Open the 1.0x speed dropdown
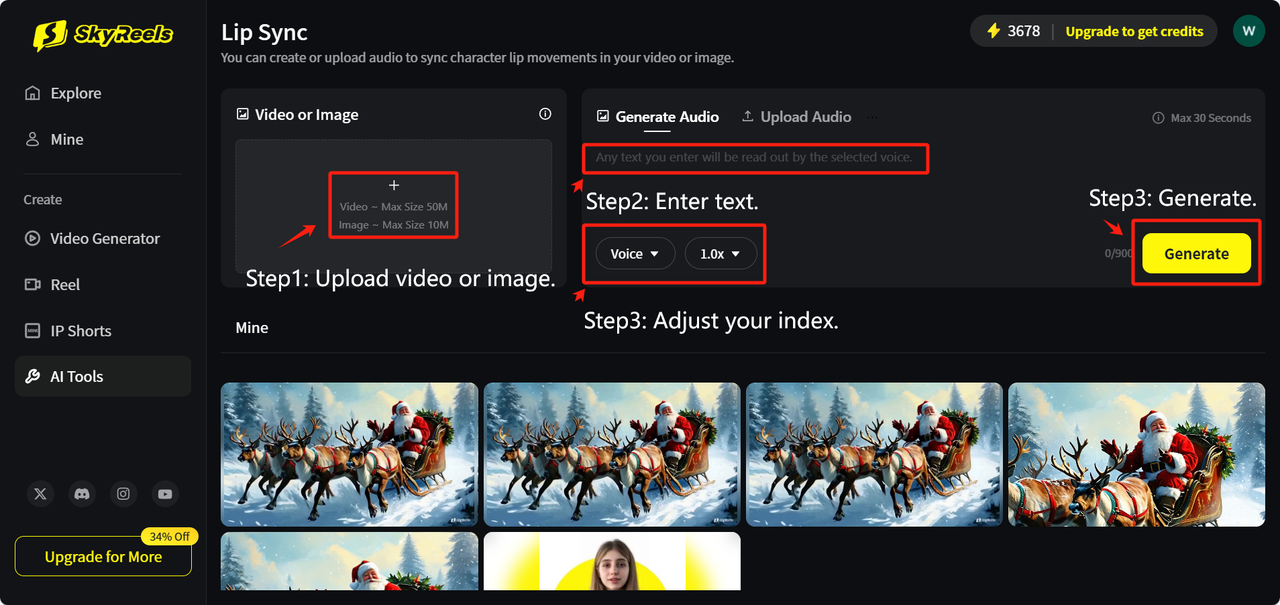The height and width of the screenshot is (605, 1280). pyautogui.click(x=720, y=254)
